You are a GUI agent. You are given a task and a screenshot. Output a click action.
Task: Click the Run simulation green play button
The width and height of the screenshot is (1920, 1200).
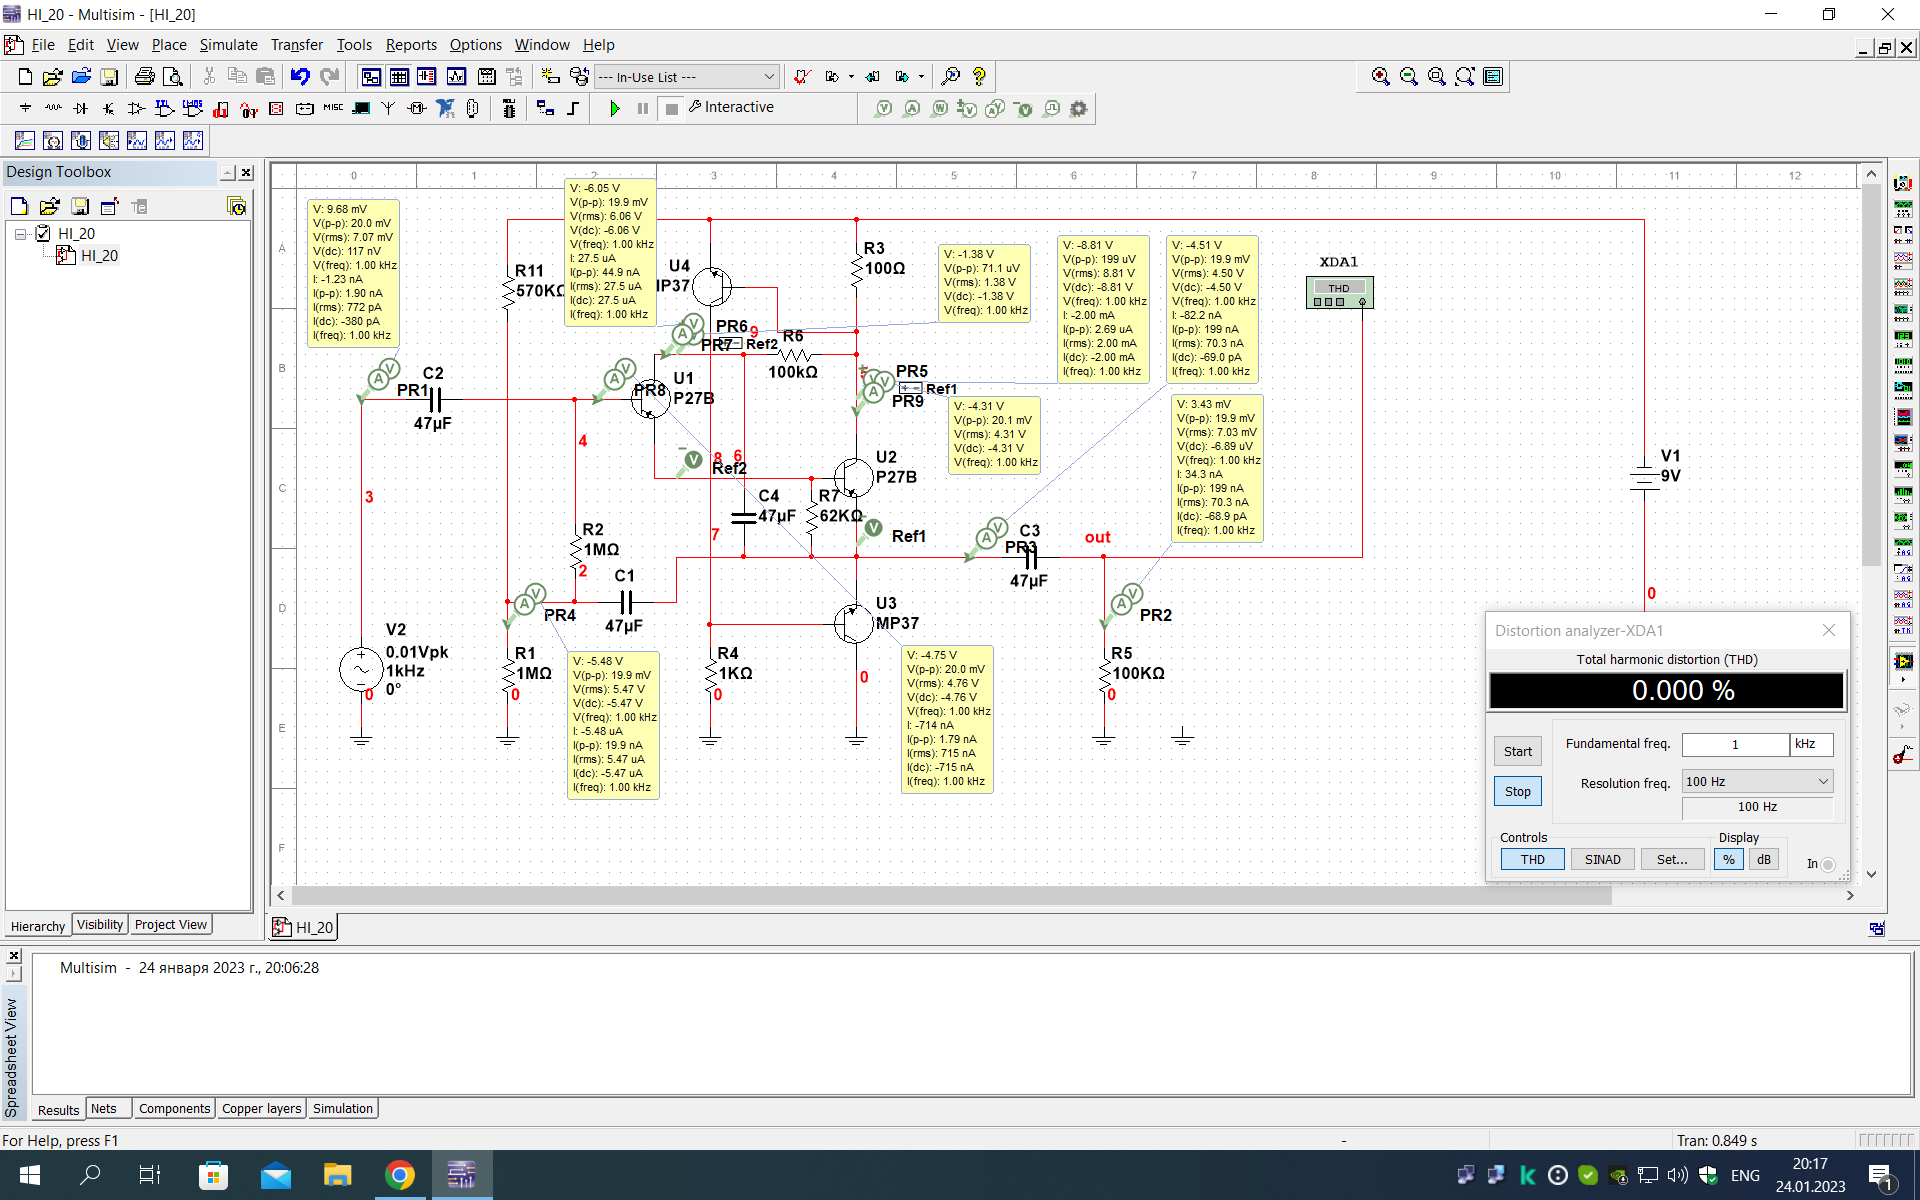615,108
